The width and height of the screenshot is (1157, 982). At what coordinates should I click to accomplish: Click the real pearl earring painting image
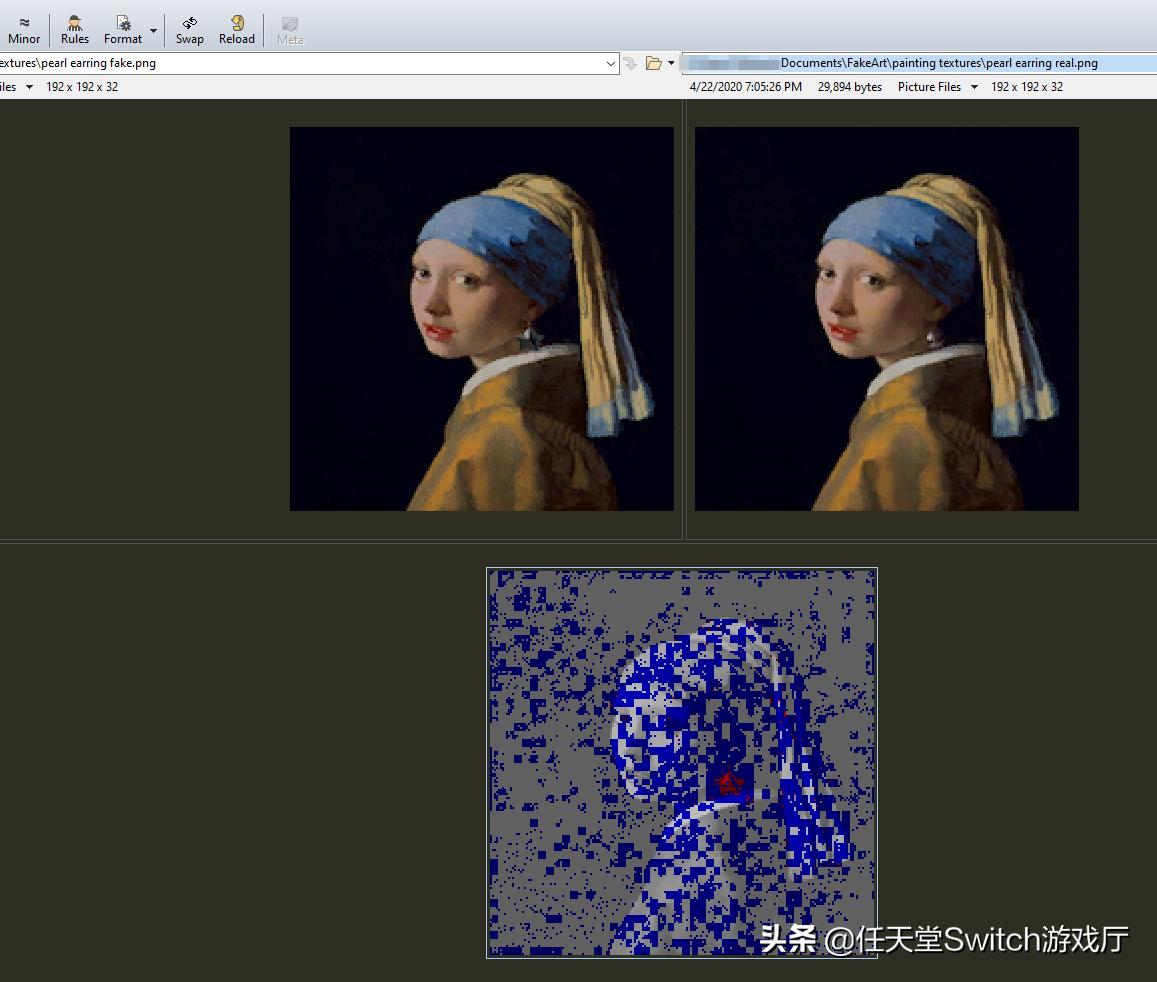pos(887,319)
